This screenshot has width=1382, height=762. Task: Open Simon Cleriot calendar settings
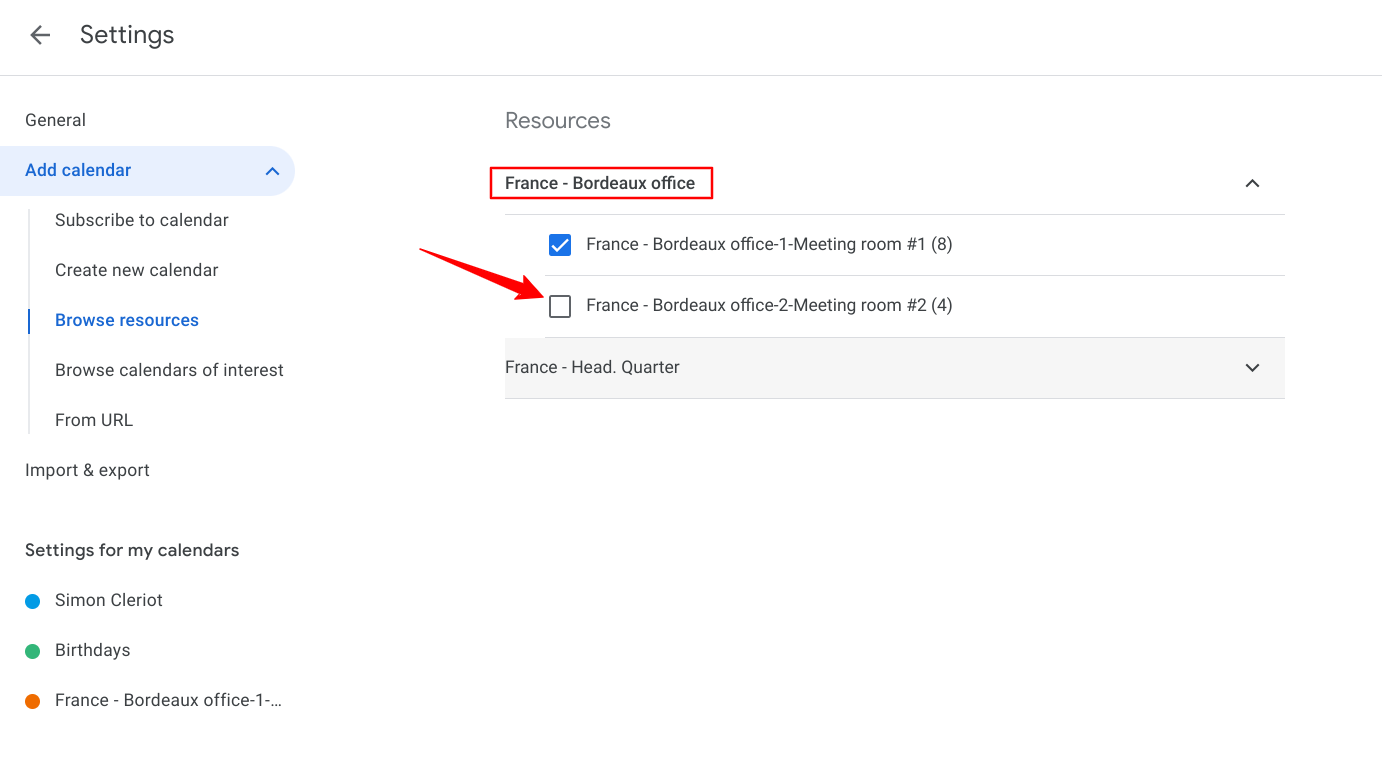click(x=109, y=600)
